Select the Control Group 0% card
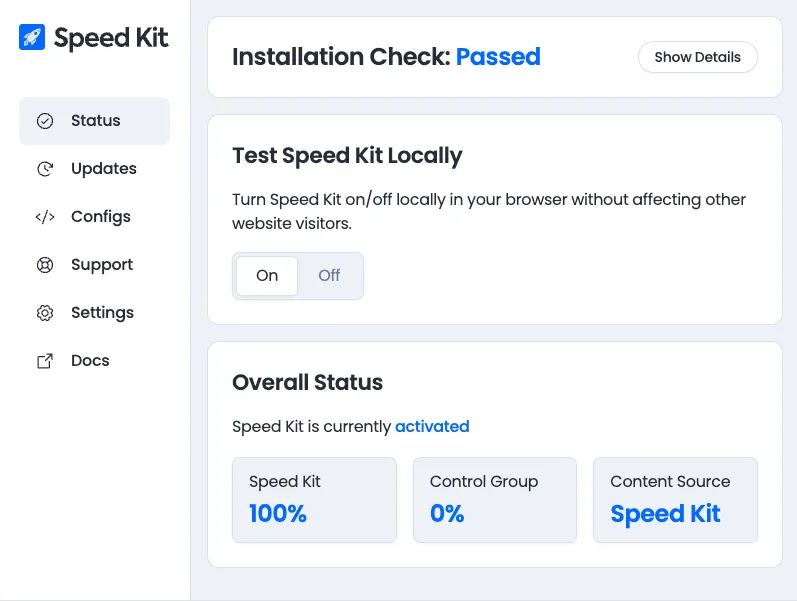797x601 pixels. (495, 500)
